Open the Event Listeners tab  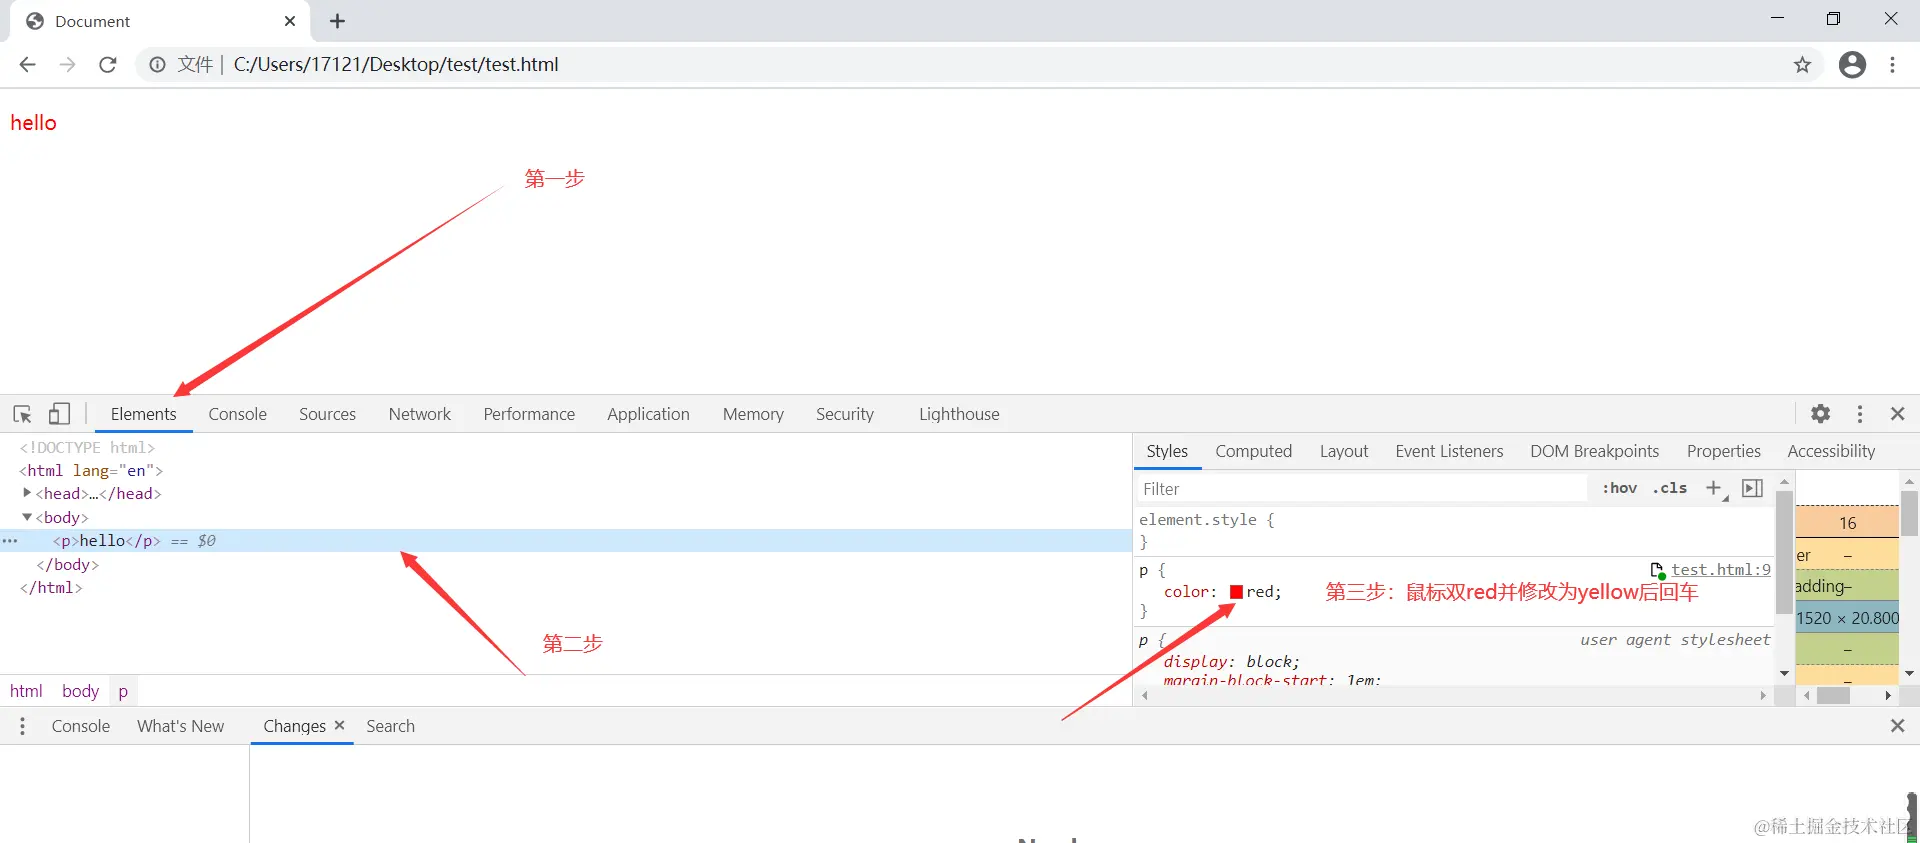1449,451
